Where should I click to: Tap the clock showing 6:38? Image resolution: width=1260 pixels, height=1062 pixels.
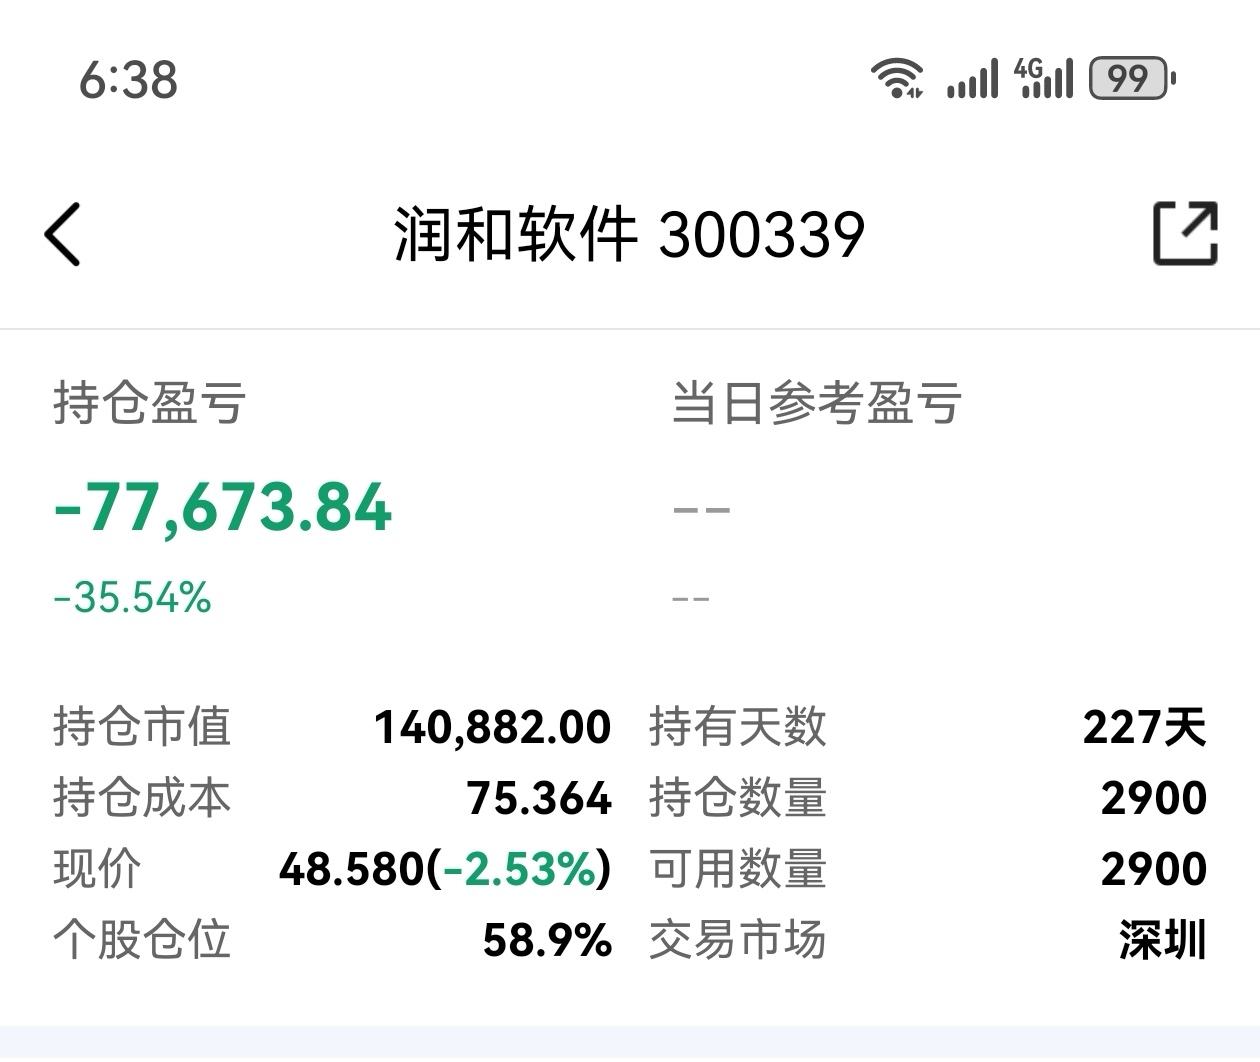pyautogui.click(x=128, y=80)
